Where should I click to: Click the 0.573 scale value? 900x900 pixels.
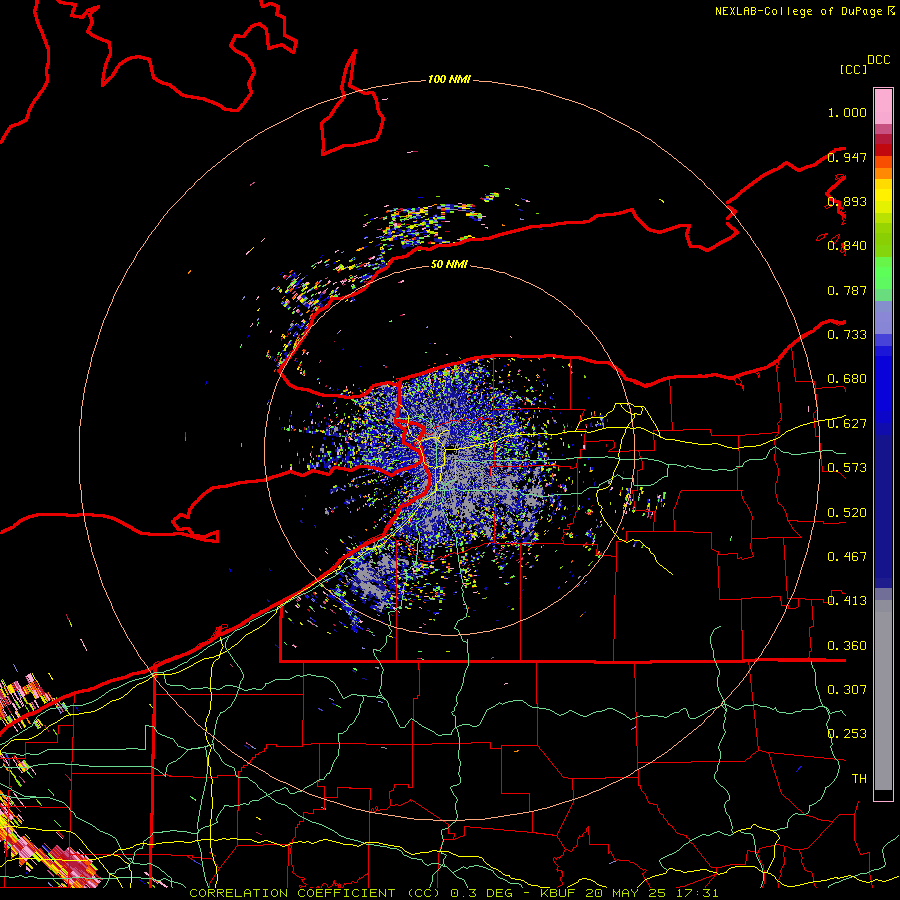(x=847, y=468)
